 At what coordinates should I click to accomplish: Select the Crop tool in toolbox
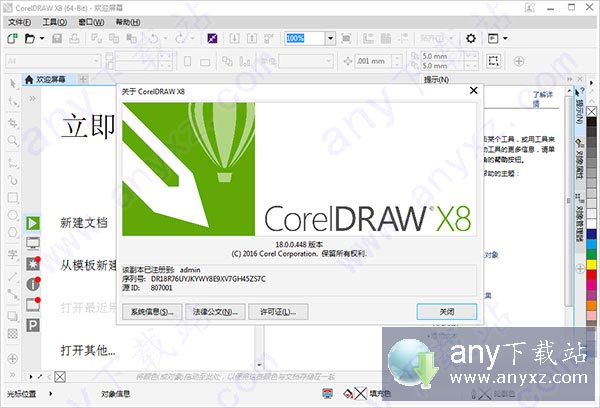pos(13,123)
